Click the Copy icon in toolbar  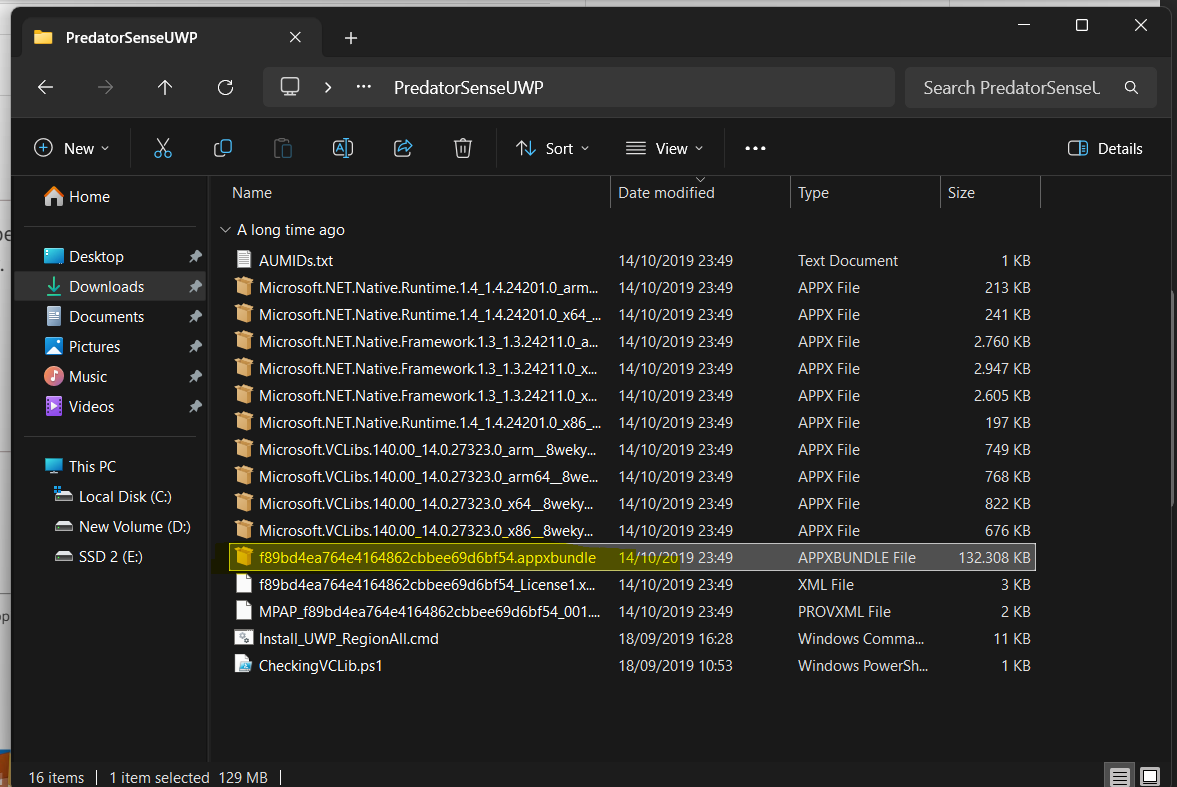coord(223,148)
